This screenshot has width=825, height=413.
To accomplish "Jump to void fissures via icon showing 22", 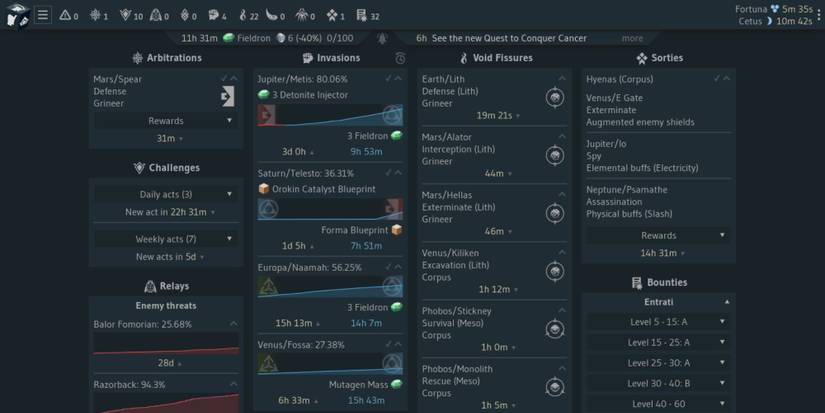I will (x=248, y=16).
